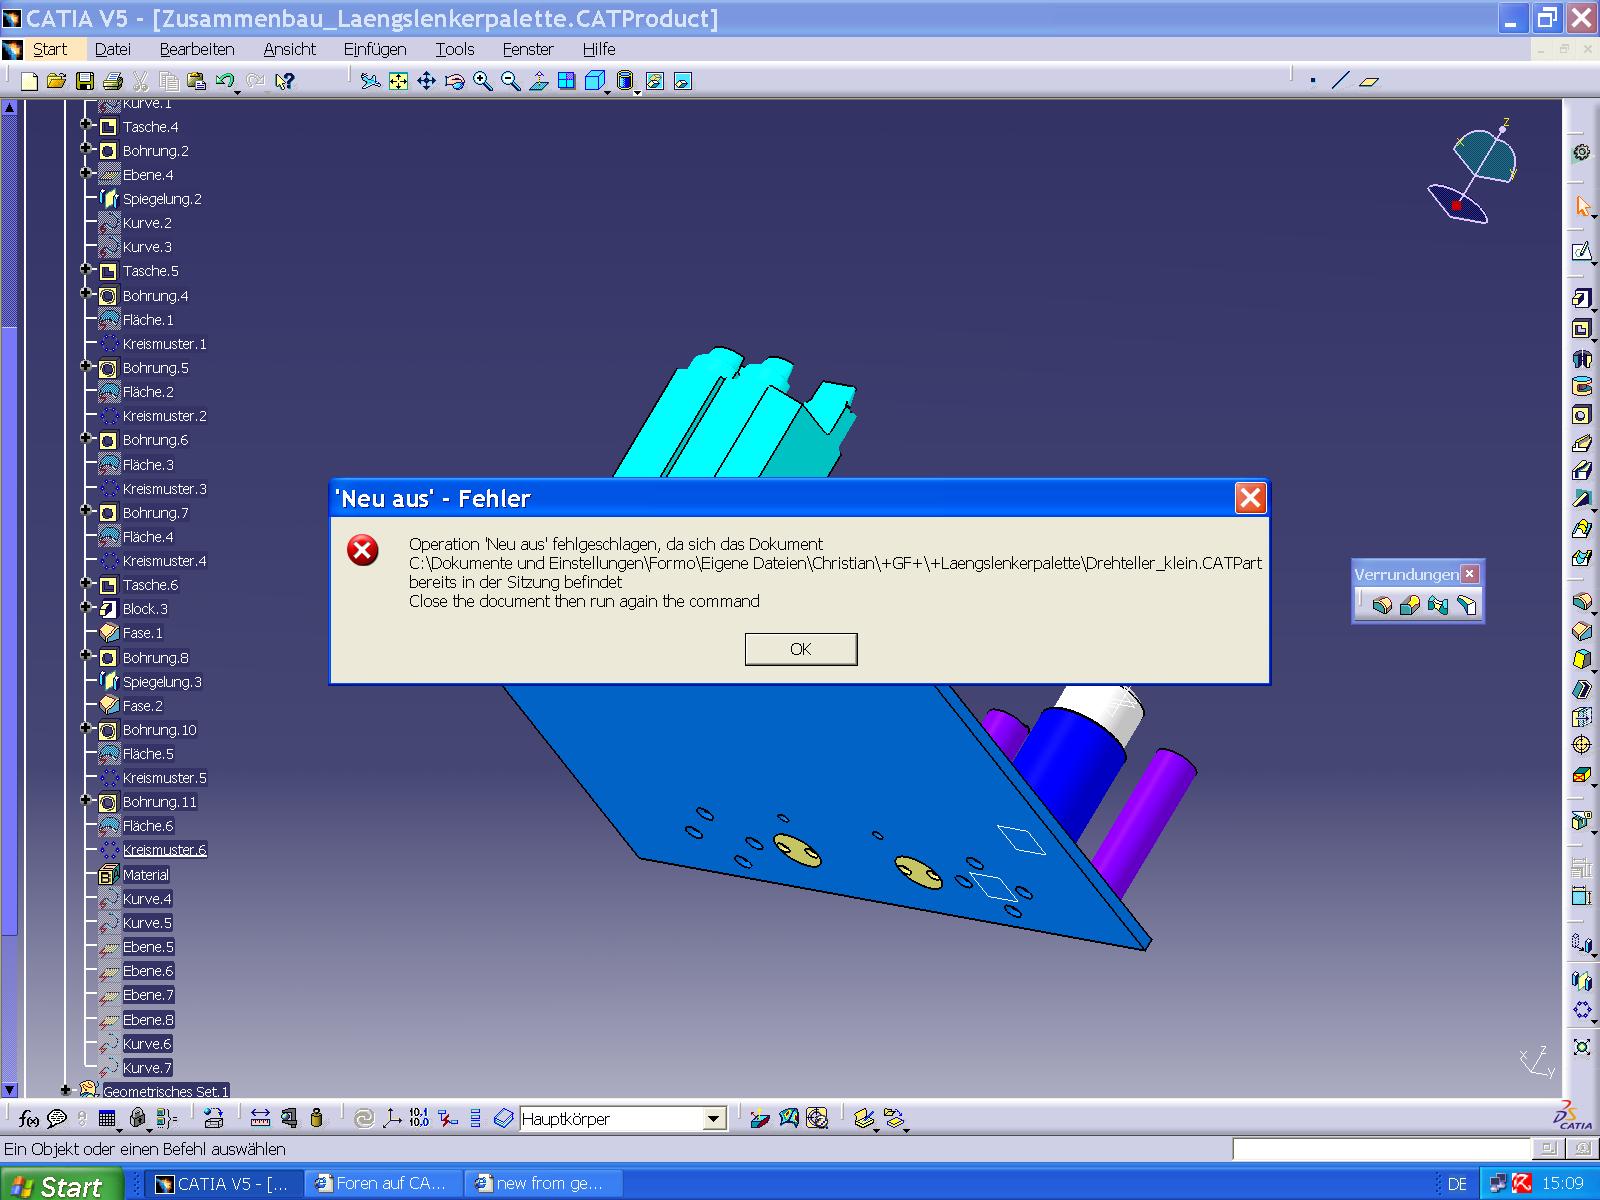Click the Windows Start button
The image size is (1600, 1200).
[x=60, y=1184]
